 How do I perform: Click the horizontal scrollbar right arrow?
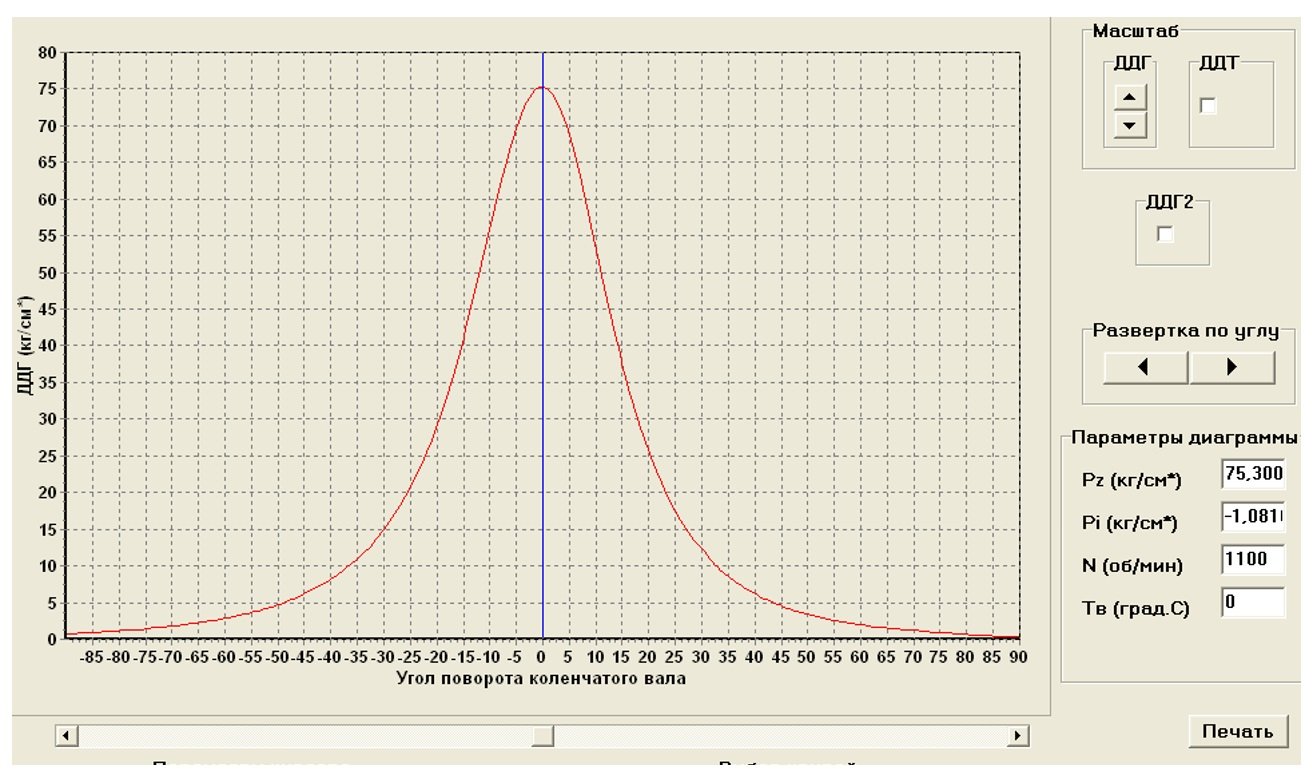click(x=1020, y=736)
